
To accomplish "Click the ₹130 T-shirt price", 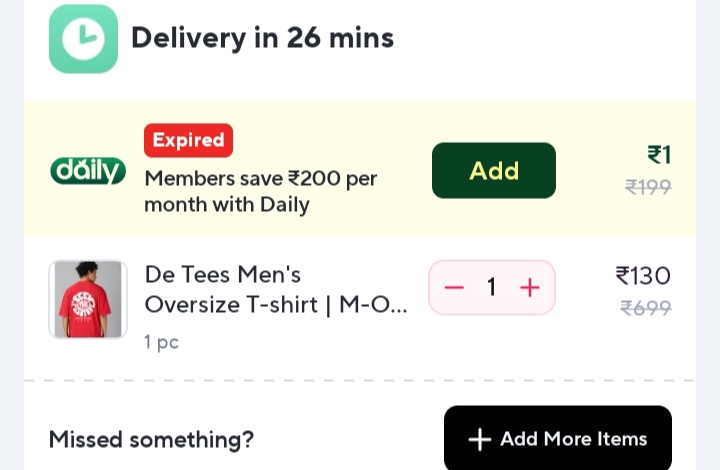I will coord(643,276).
